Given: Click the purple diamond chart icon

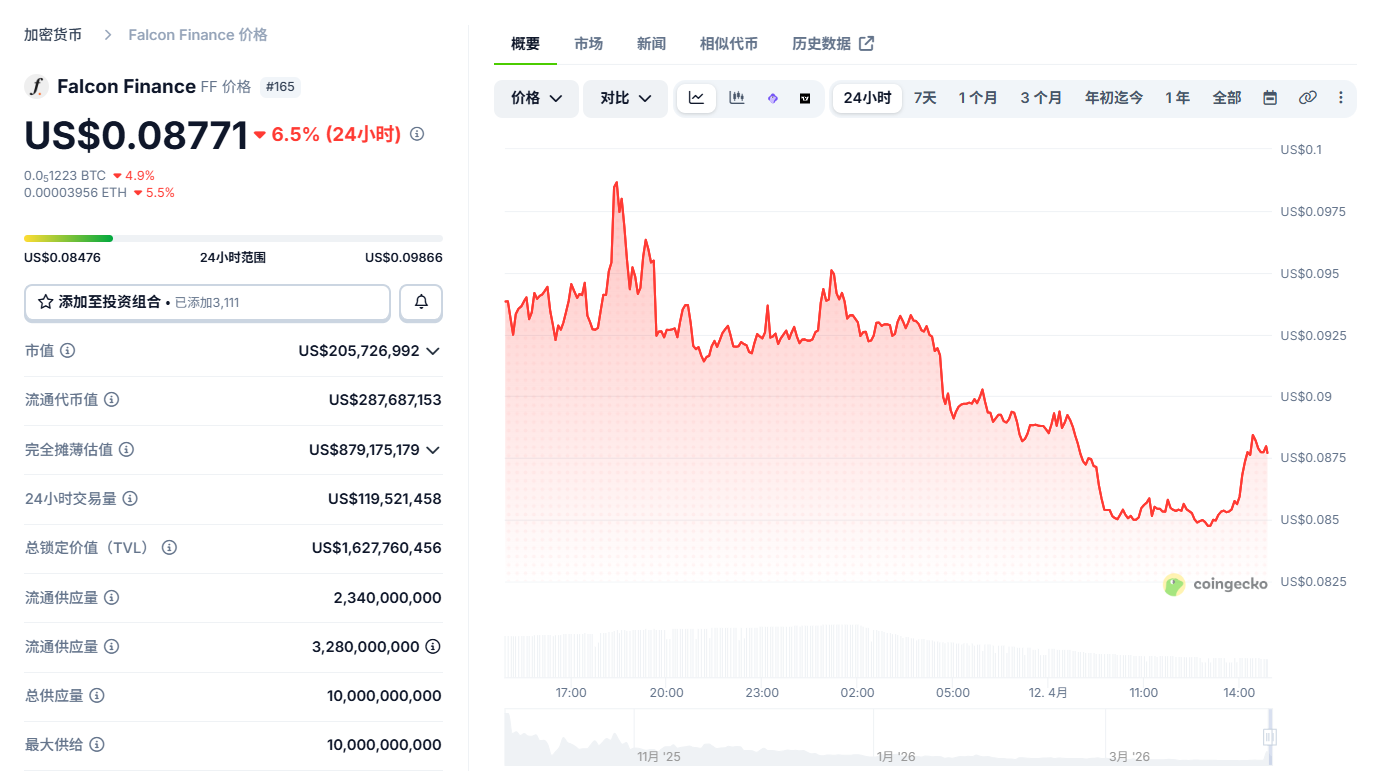Looking at the screenshot, I should pos(772,98).
